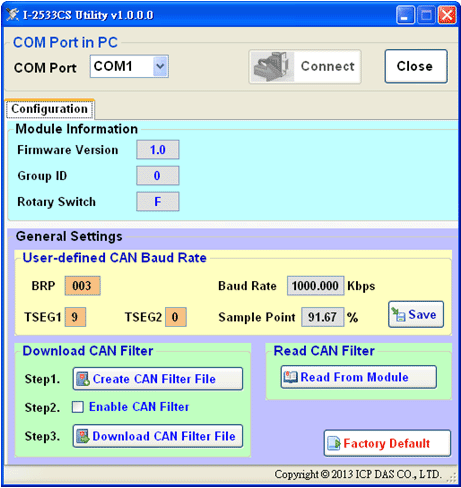This screenshot has width=461, height=488.
Task: Switch to the Configuration tab
Action: (50, 109)
